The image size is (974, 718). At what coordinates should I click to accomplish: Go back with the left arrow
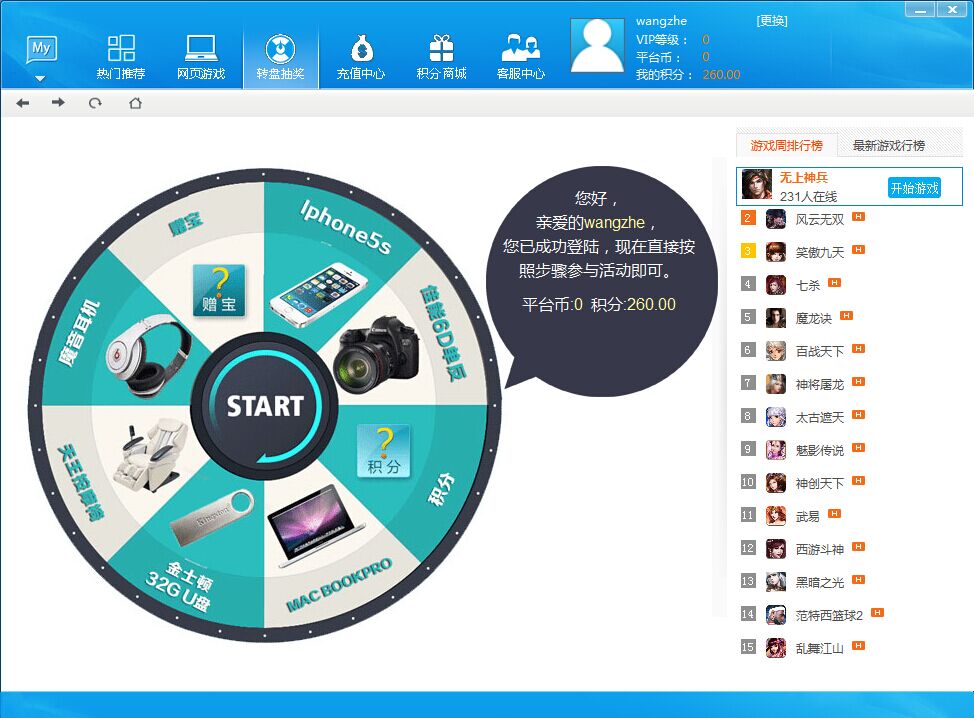(x=23, y=103)
